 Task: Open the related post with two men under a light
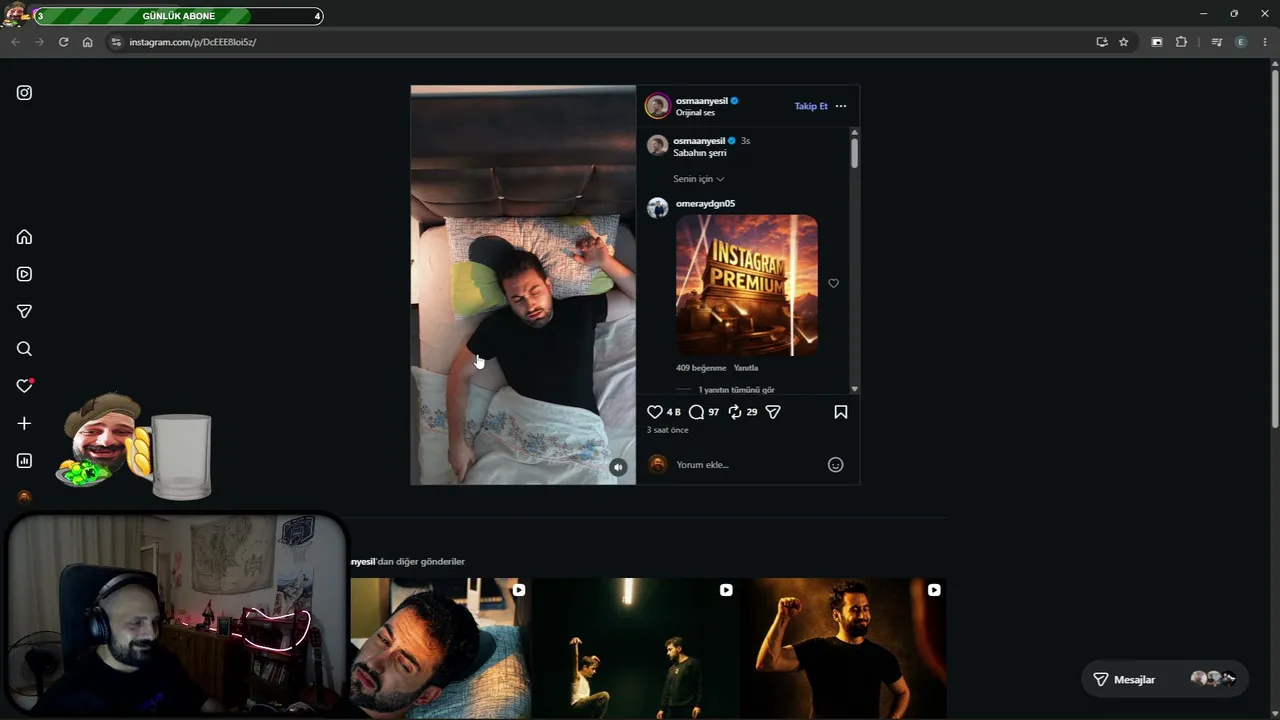[x=634, y=648]
